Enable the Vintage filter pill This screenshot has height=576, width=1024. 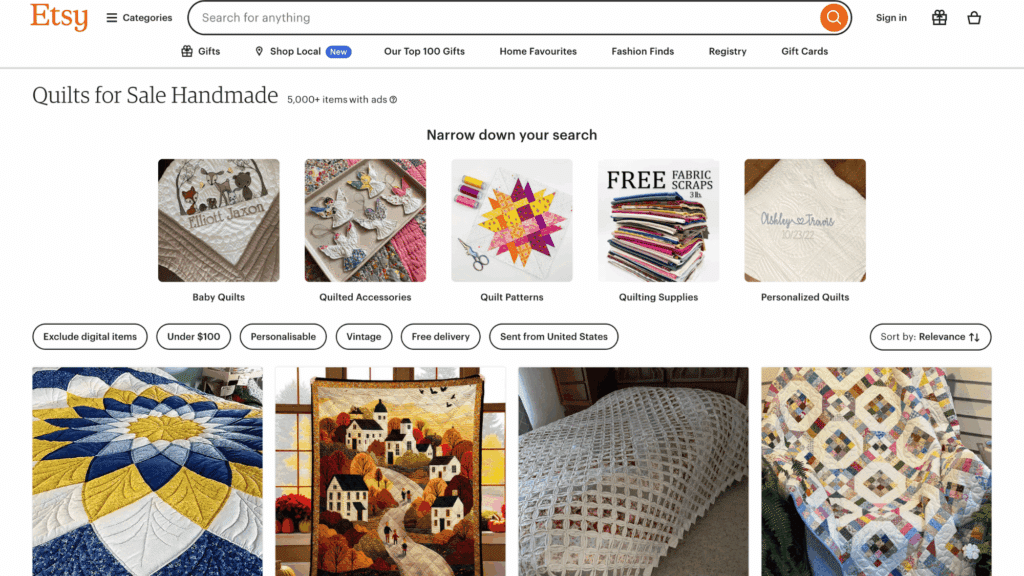pyautogui.click(x=363, y=337)
